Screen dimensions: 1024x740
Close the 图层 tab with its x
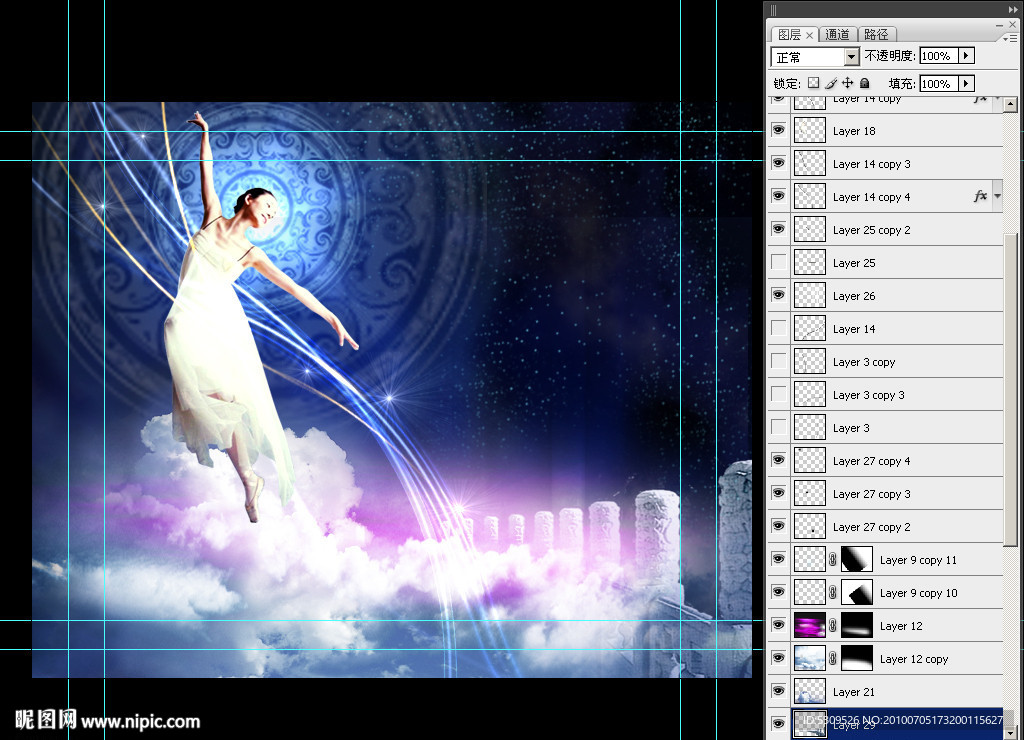tap(809, 35)
